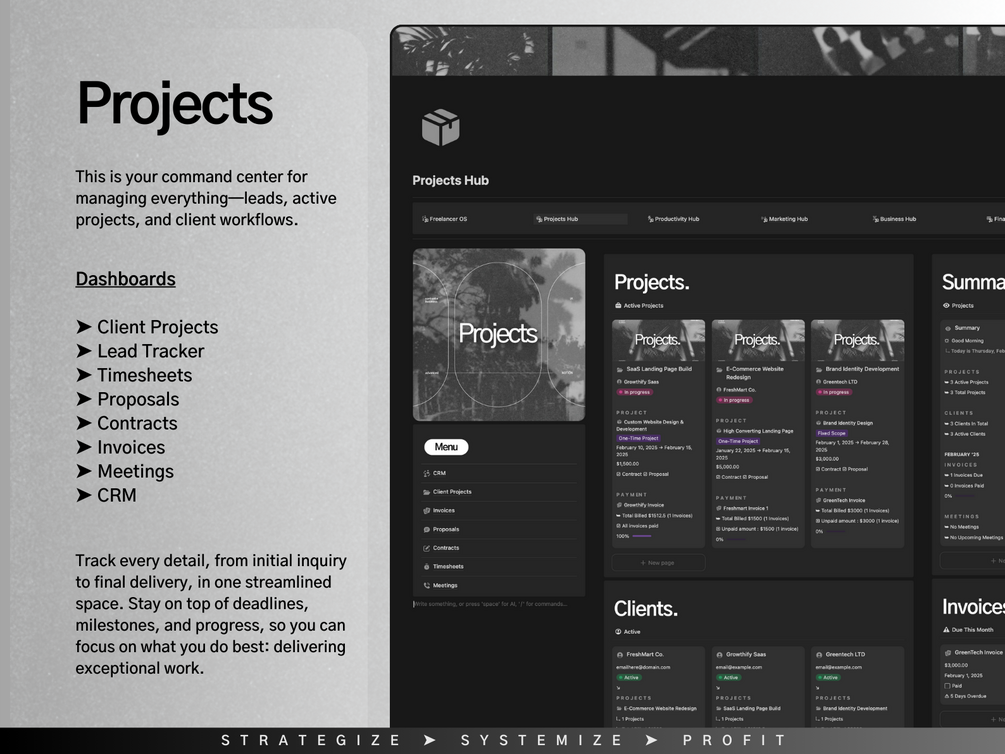Click emailhere@domain.com on FreshMart card
The image size is (1005, 754).
[x=643, y=667]
